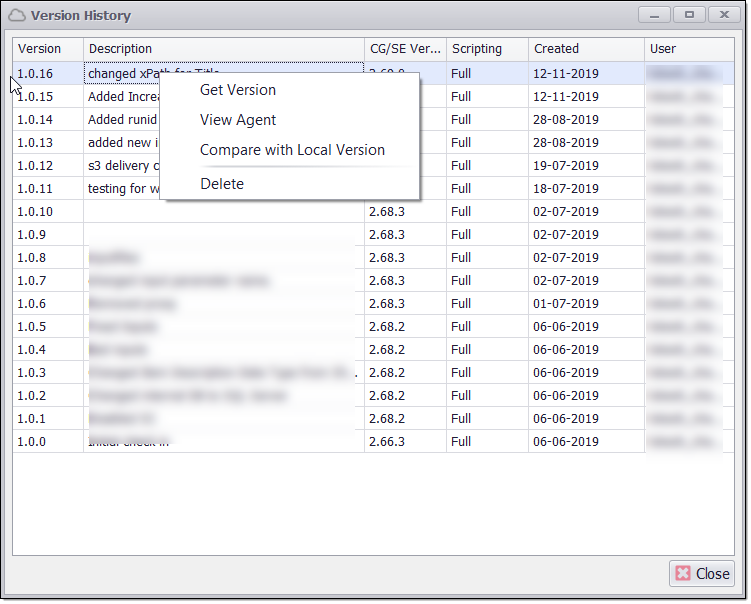Select the version 1.0.15 row
The image size is (751, 604).
tap(36, 97)
